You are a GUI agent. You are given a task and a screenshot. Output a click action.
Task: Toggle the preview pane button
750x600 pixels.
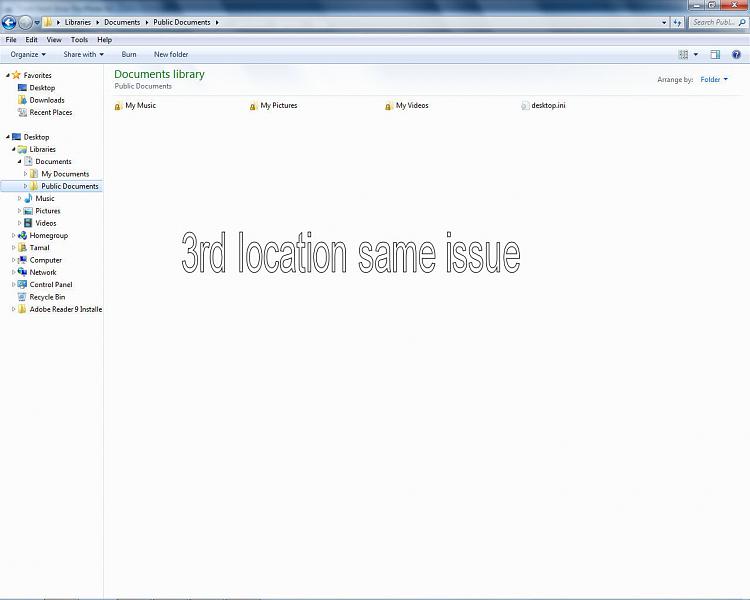(x=715, y=55)
